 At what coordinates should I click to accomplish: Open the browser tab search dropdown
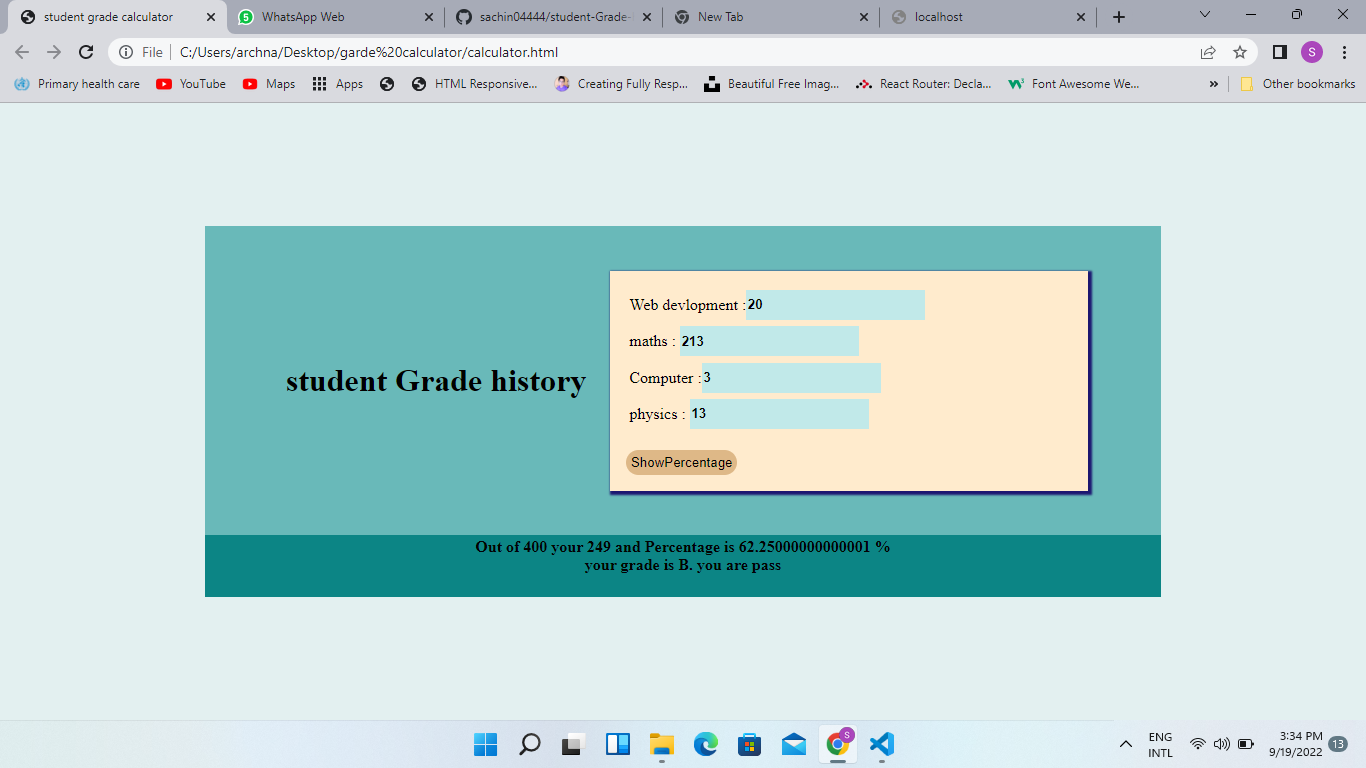1203,15
